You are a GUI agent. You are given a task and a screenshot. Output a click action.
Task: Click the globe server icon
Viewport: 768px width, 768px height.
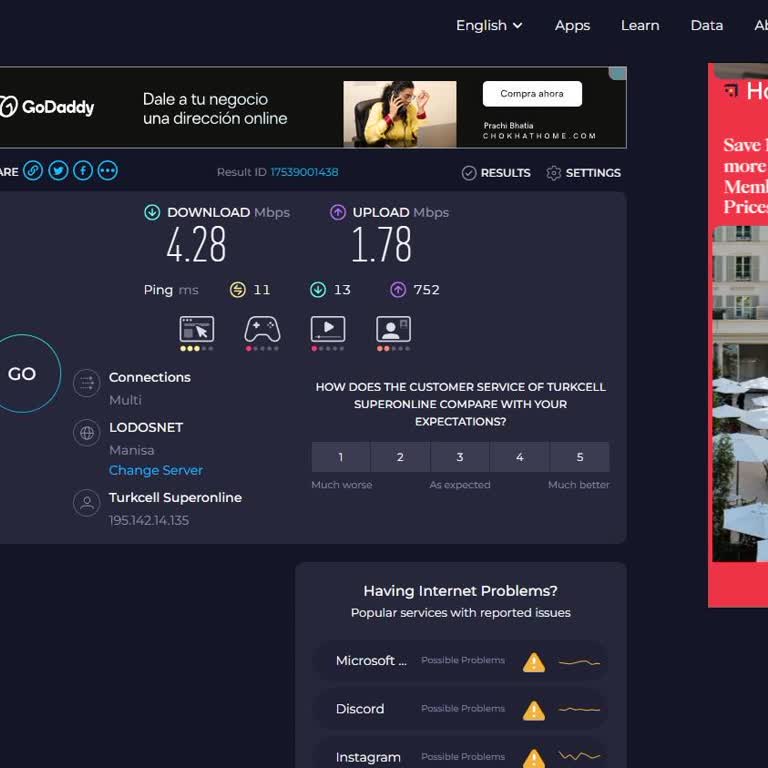click(87, 433)
